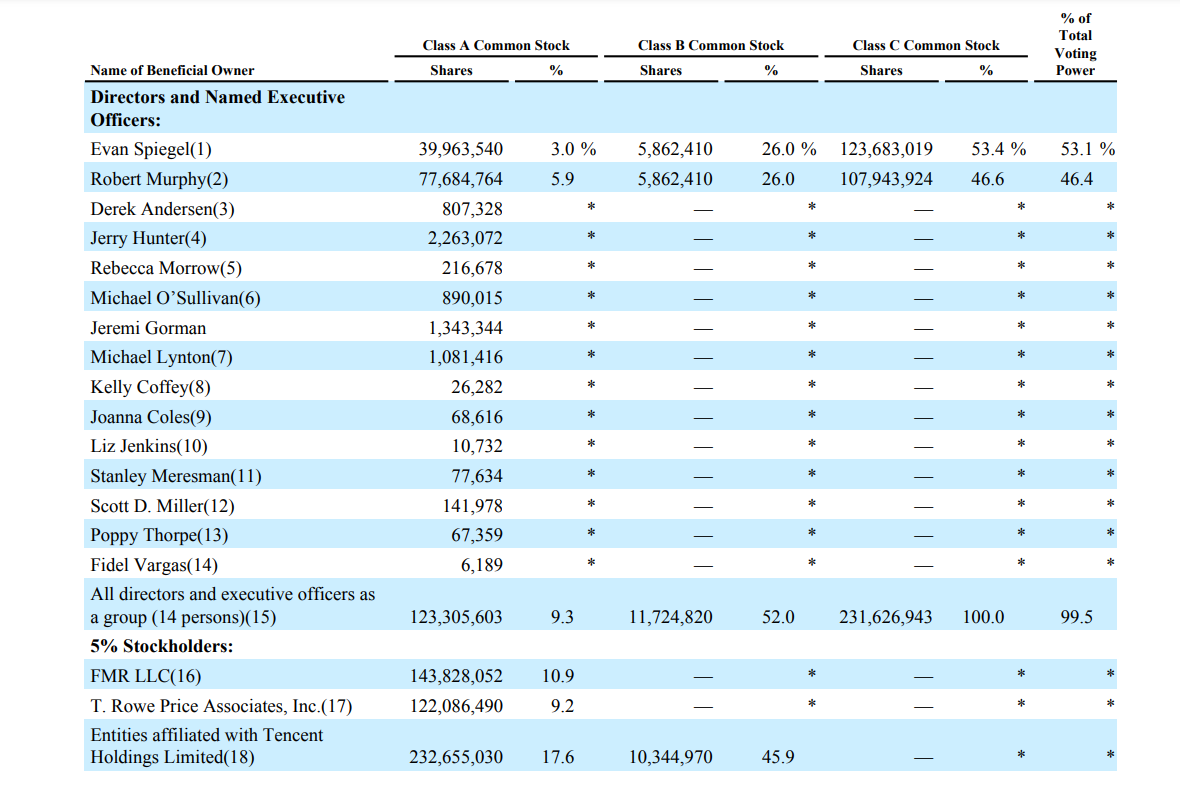Select 'Joanna Coles(9)'
This screenshot has height=789, width=1180.
[151, 417]
